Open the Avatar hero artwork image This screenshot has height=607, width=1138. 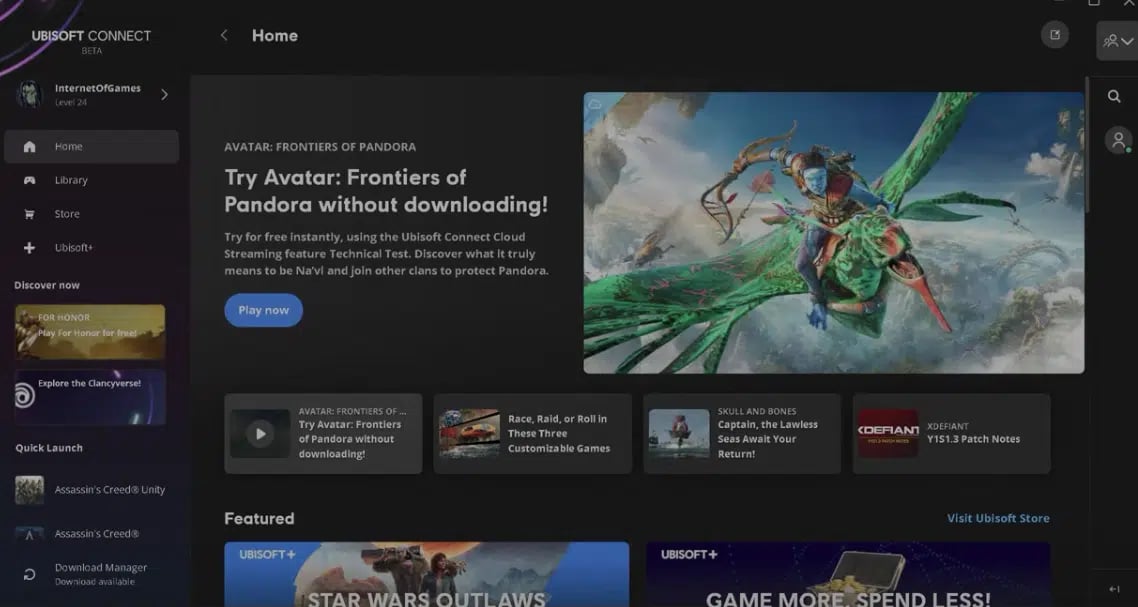tap(834, 232)
